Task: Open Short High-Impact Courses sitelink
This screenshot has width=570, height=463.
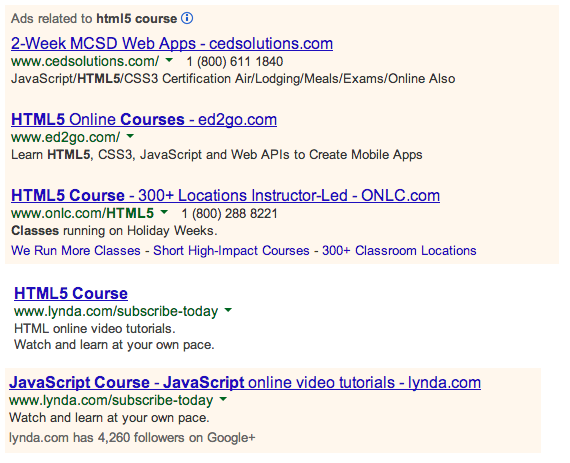Action: (x=231, y=250)
